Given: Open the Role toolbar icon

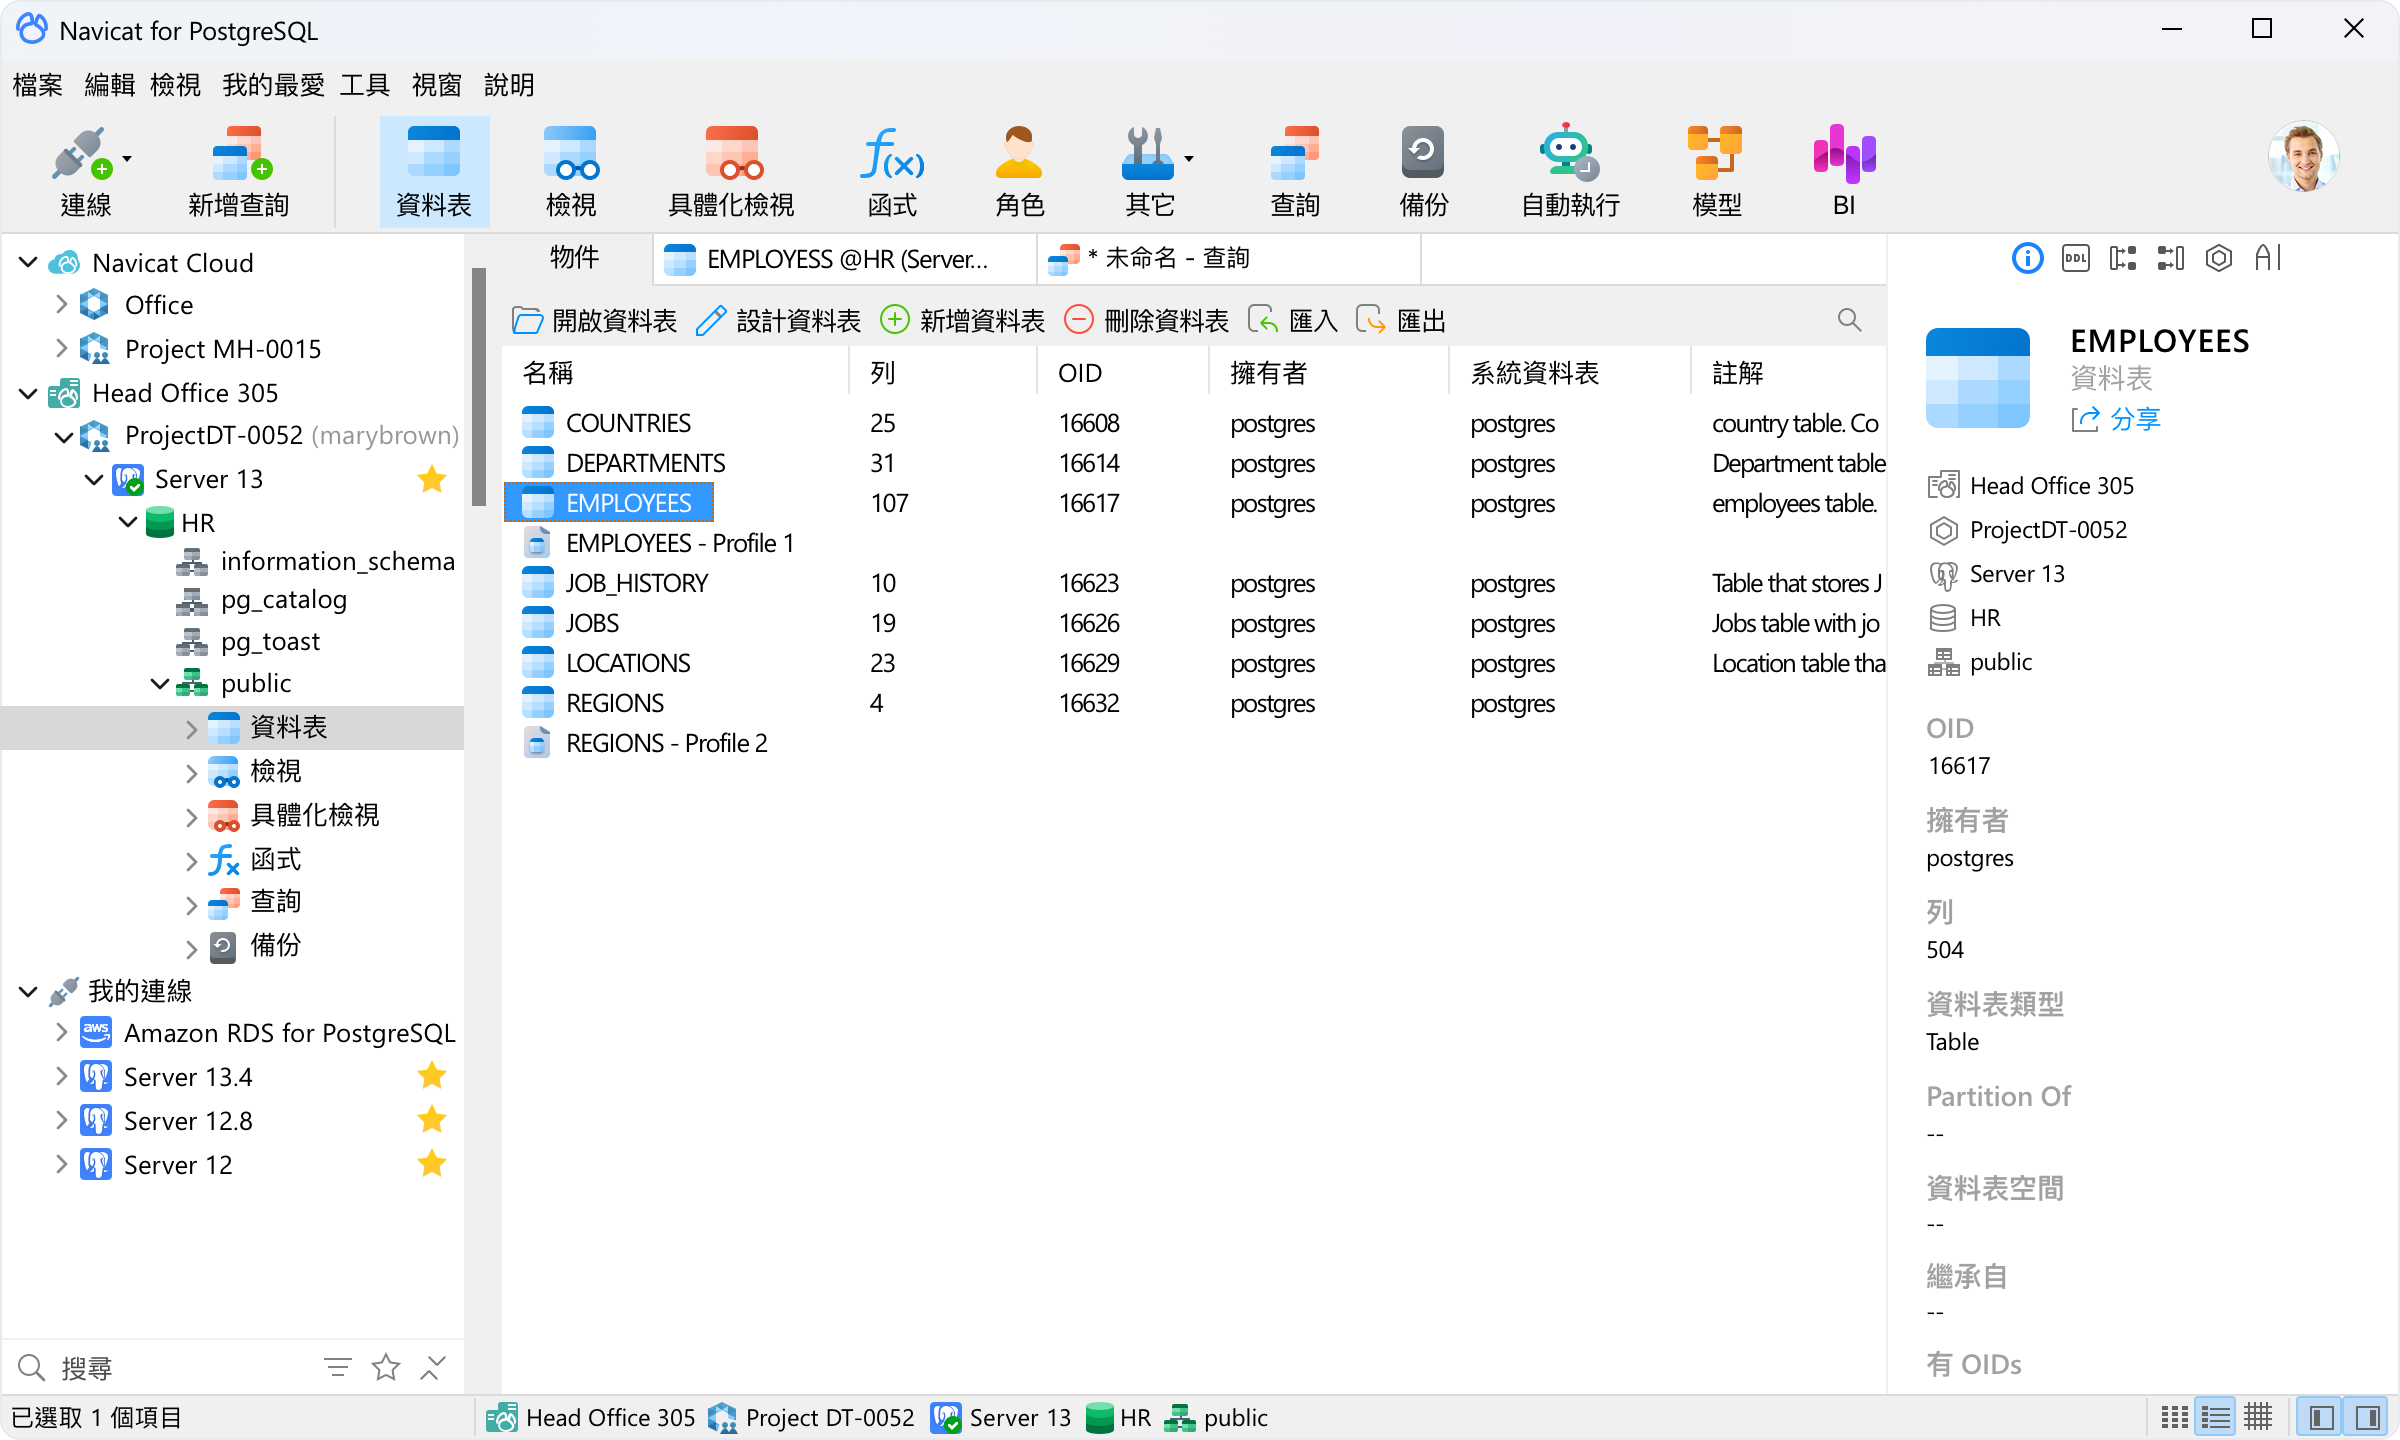Looking at the screenshot, I should [1019, 172].
